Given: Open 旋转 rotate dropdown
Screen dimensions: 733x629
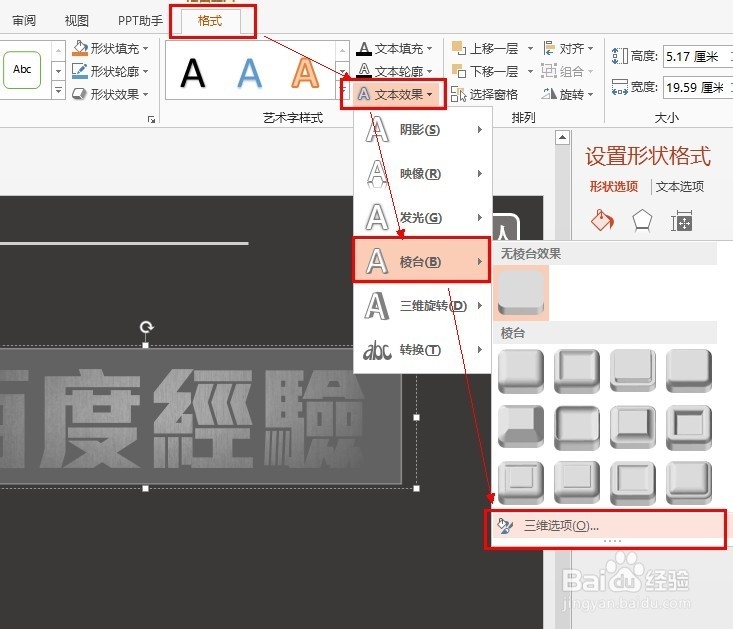Looking at the screenshot, I should tap(568, 94).
